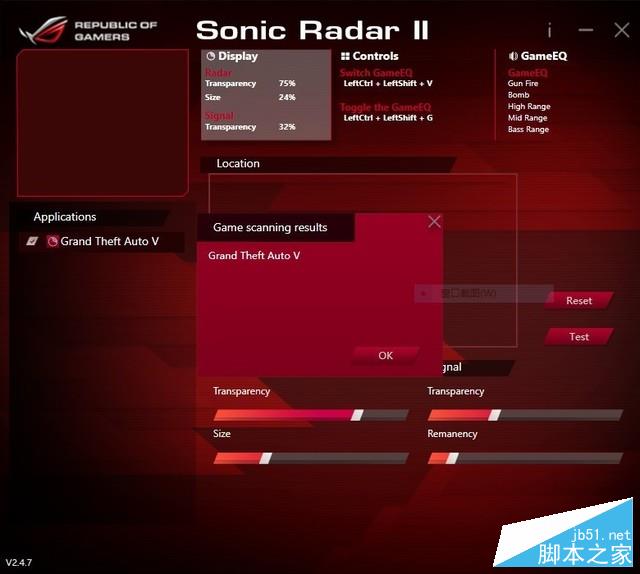Screen dimensions: 640x574
Task: Select Grand Theft Auto V in scanning results
Action: [254, 256]
